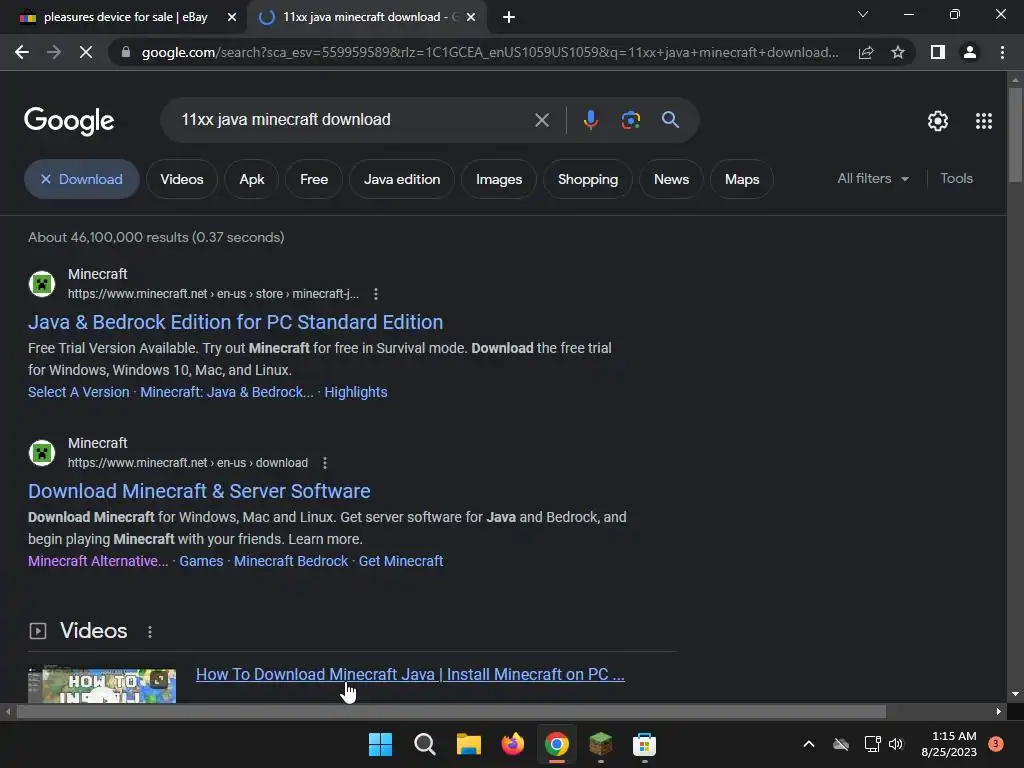Filter results by Apk
Viewport: 1024px width, 768px height.
click(x=251, y=179)
